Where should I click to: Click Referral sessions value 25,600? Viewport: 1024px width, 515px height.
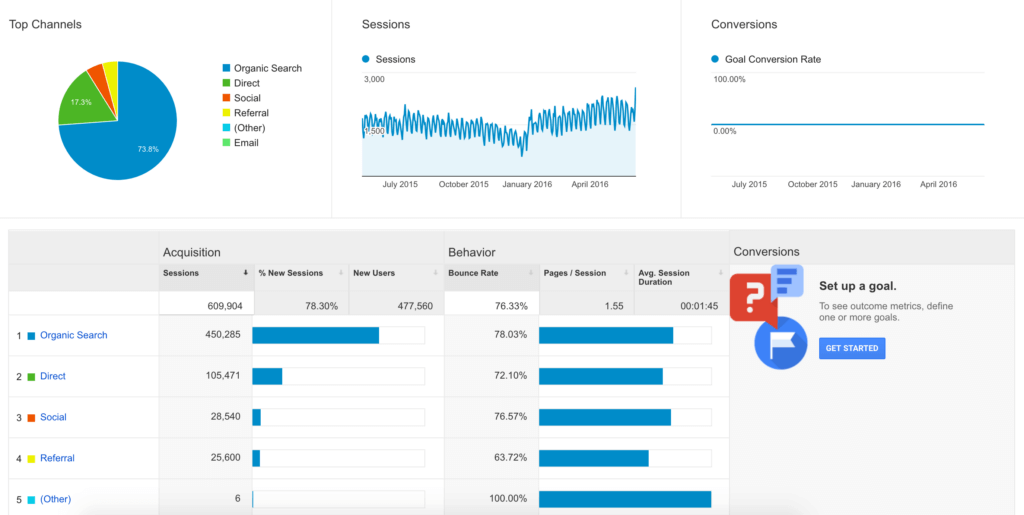coord(225,458)
